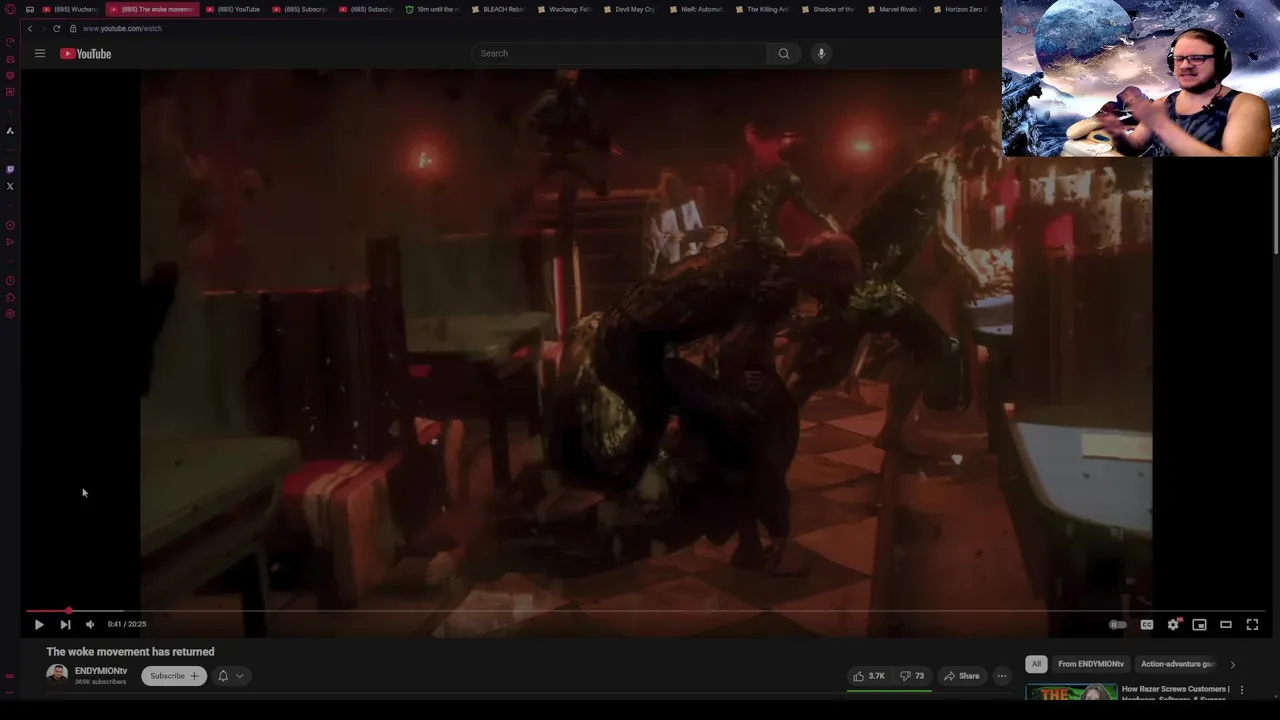Image resolution: width=1280 pixels, height=720 pixels.
Task: Open options for How Razer Screws Customers video
Action: pyautogui.click(x=1242, y=690)
